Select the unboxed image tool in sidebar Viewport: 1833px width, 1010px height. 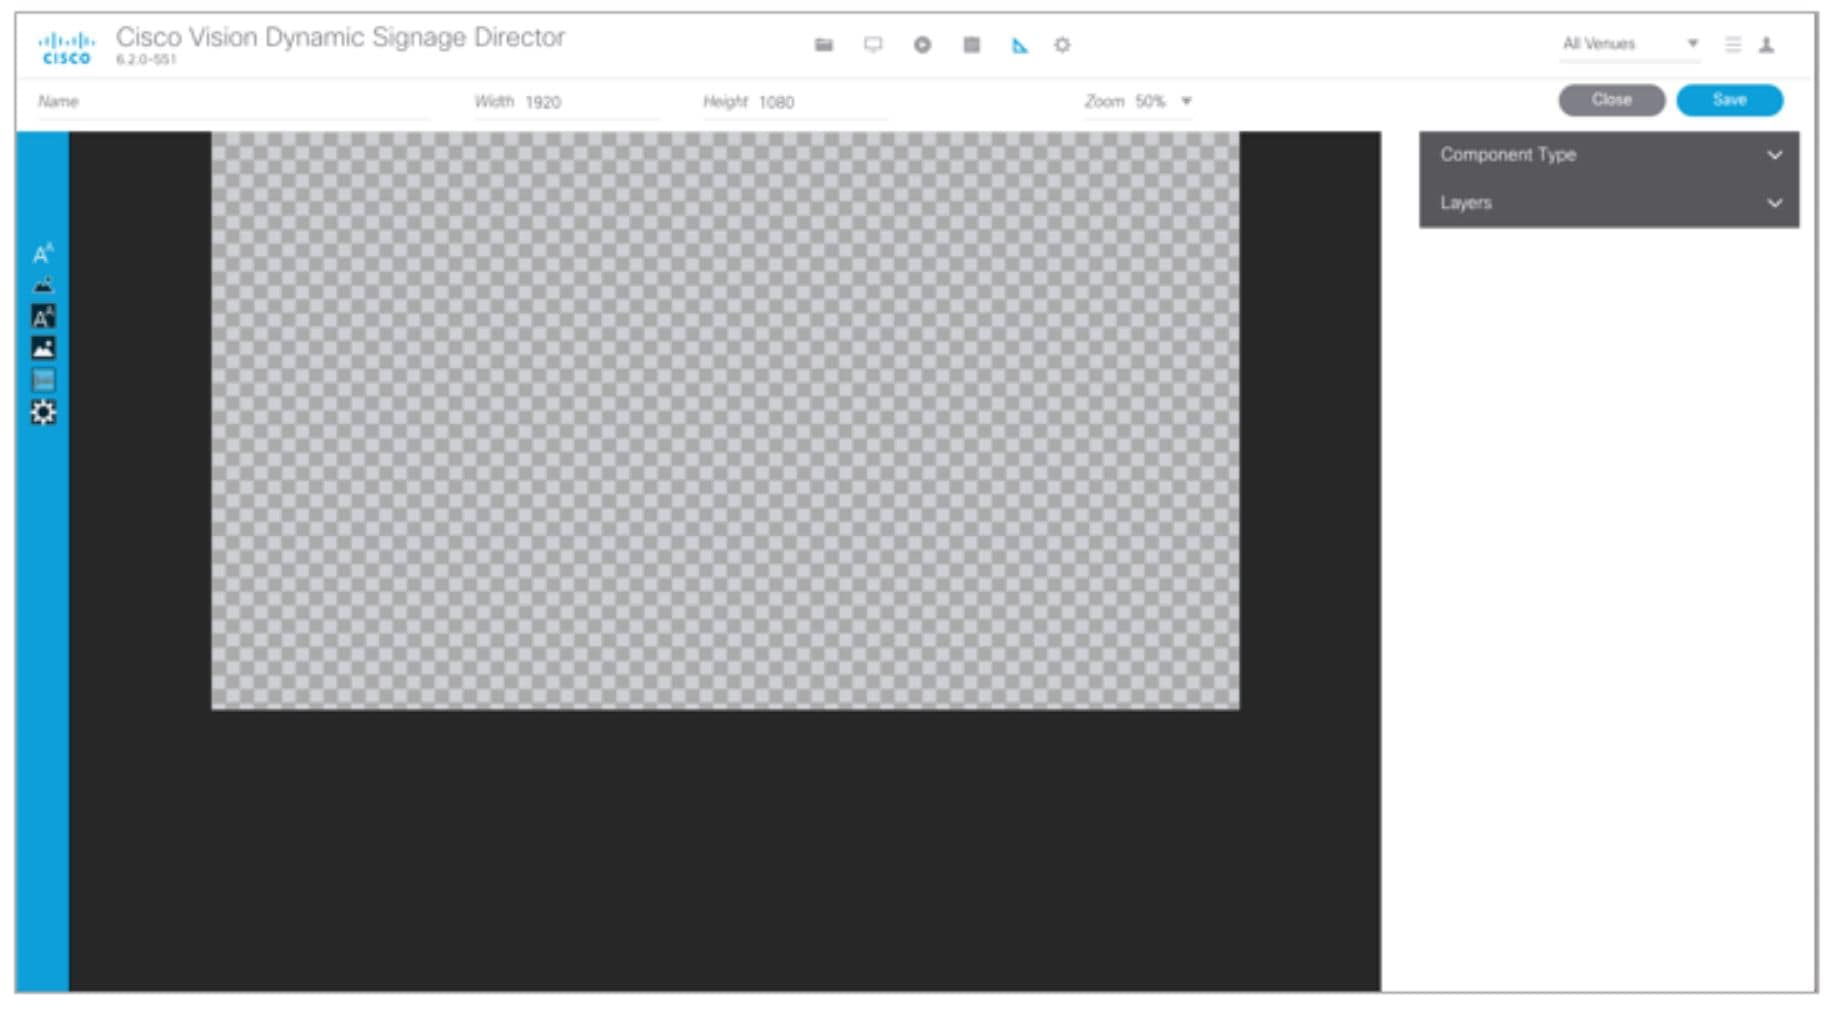click(x=43, y=286)
